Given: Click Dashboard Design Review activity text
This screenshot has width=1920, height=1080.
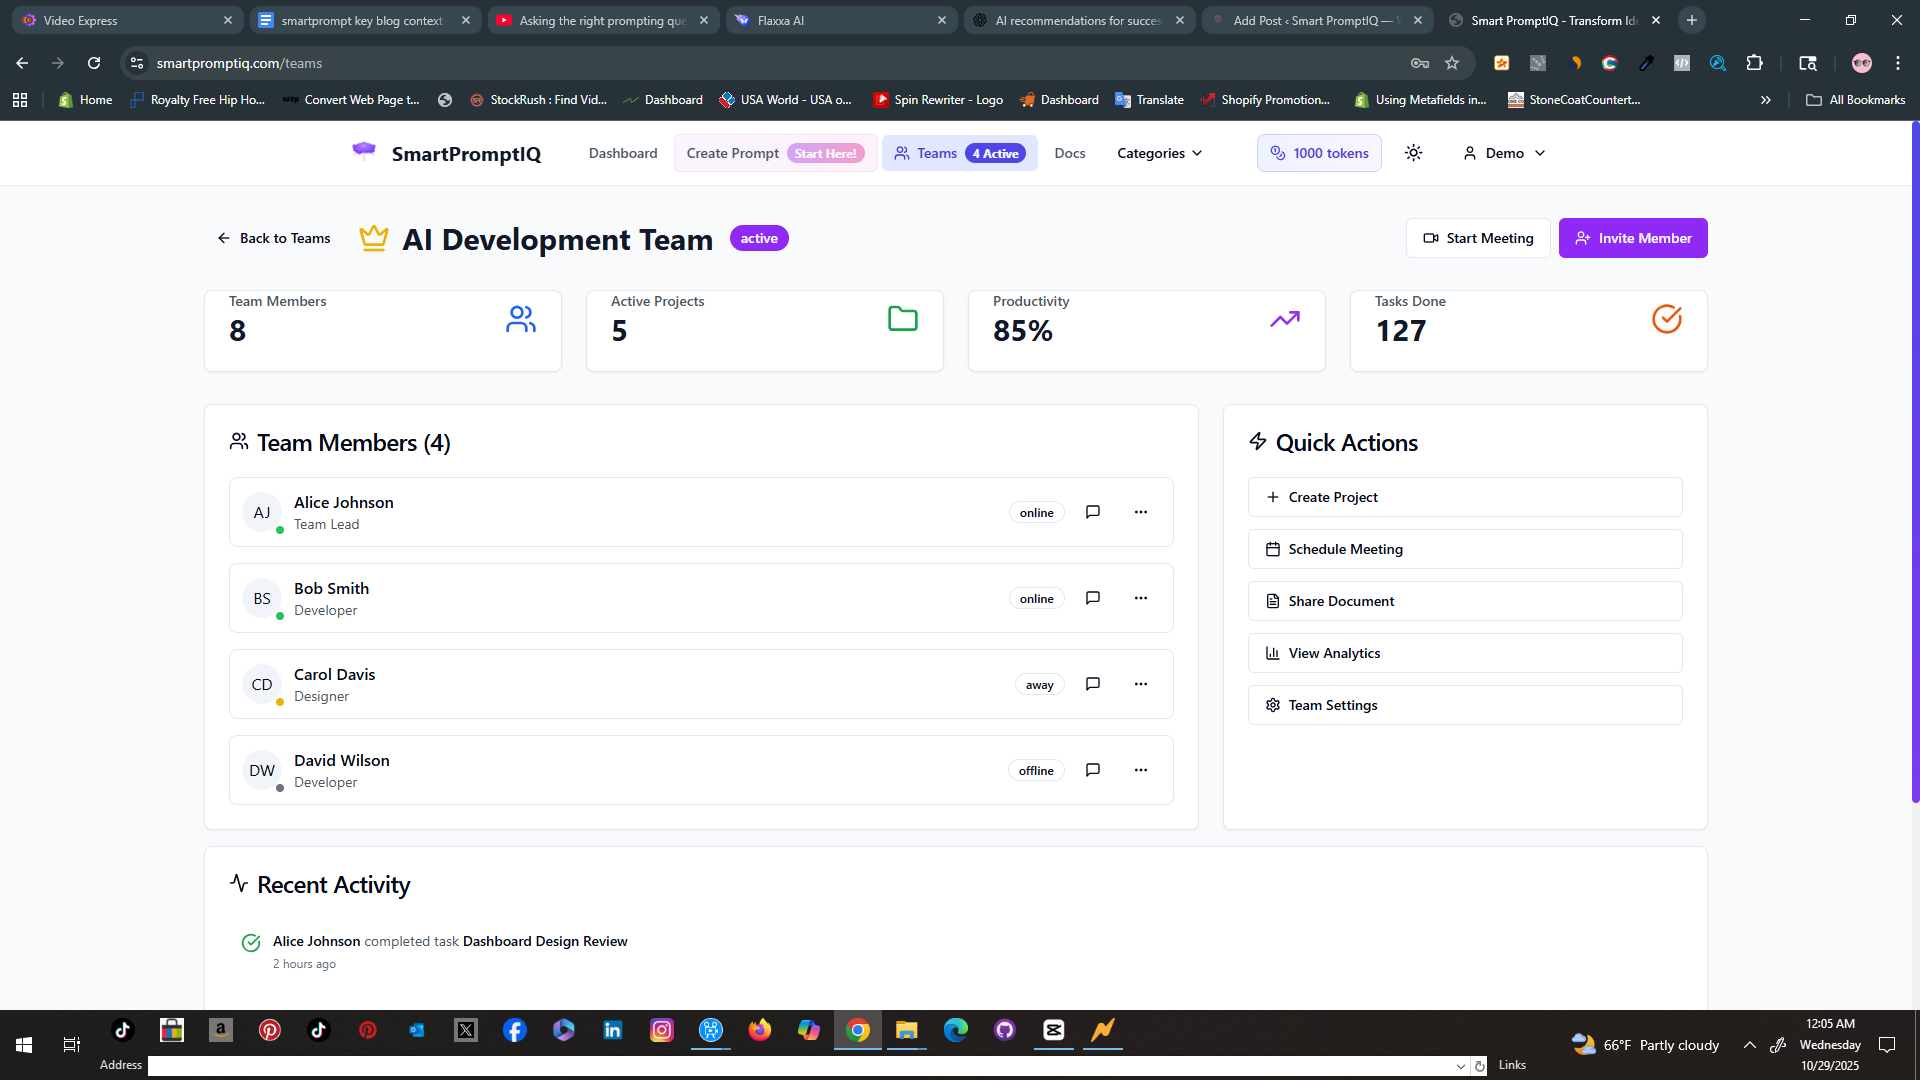Looking at the screenshot, I should click(x=545, y=941).
